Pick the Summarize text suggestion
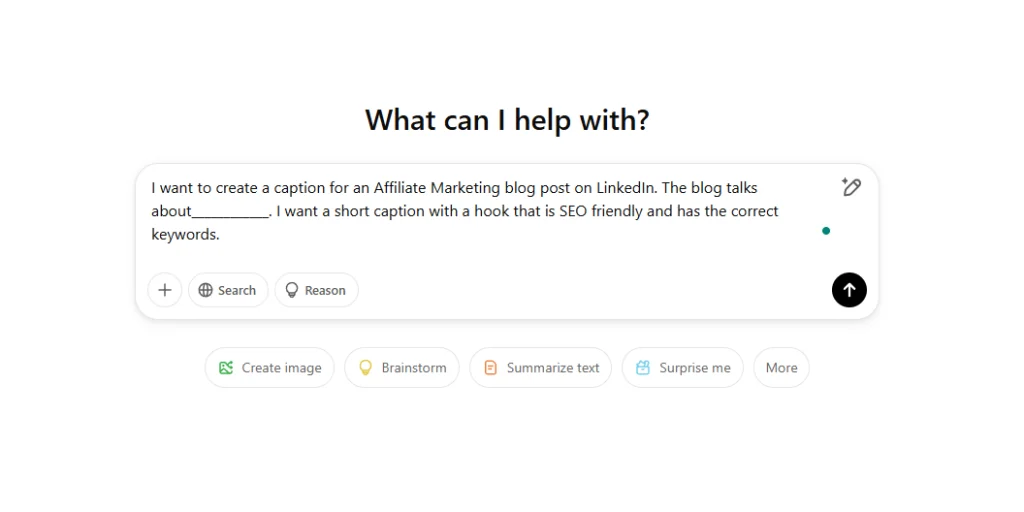Image resolution: width=1024 pixels, height=512 pixels. click(541, 368)
